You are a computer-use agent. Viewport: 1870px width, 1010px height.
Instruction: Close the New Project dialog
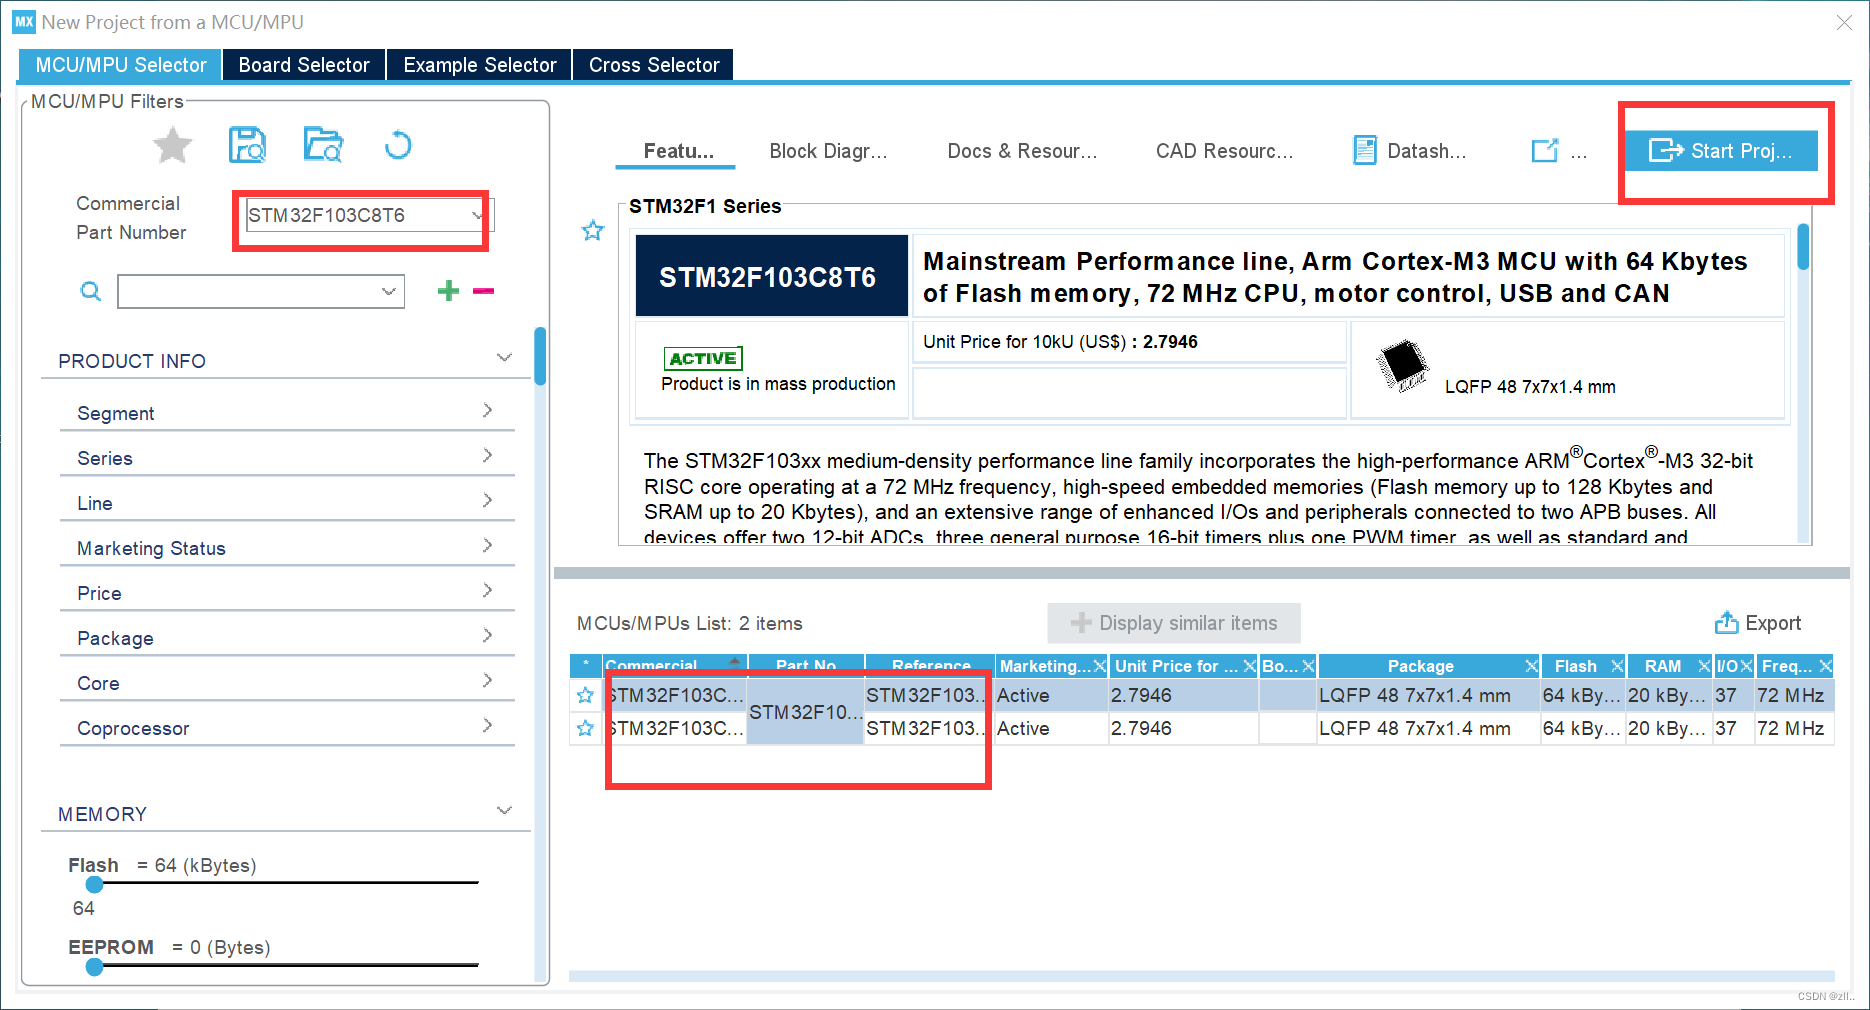[x=1844, y=22]
